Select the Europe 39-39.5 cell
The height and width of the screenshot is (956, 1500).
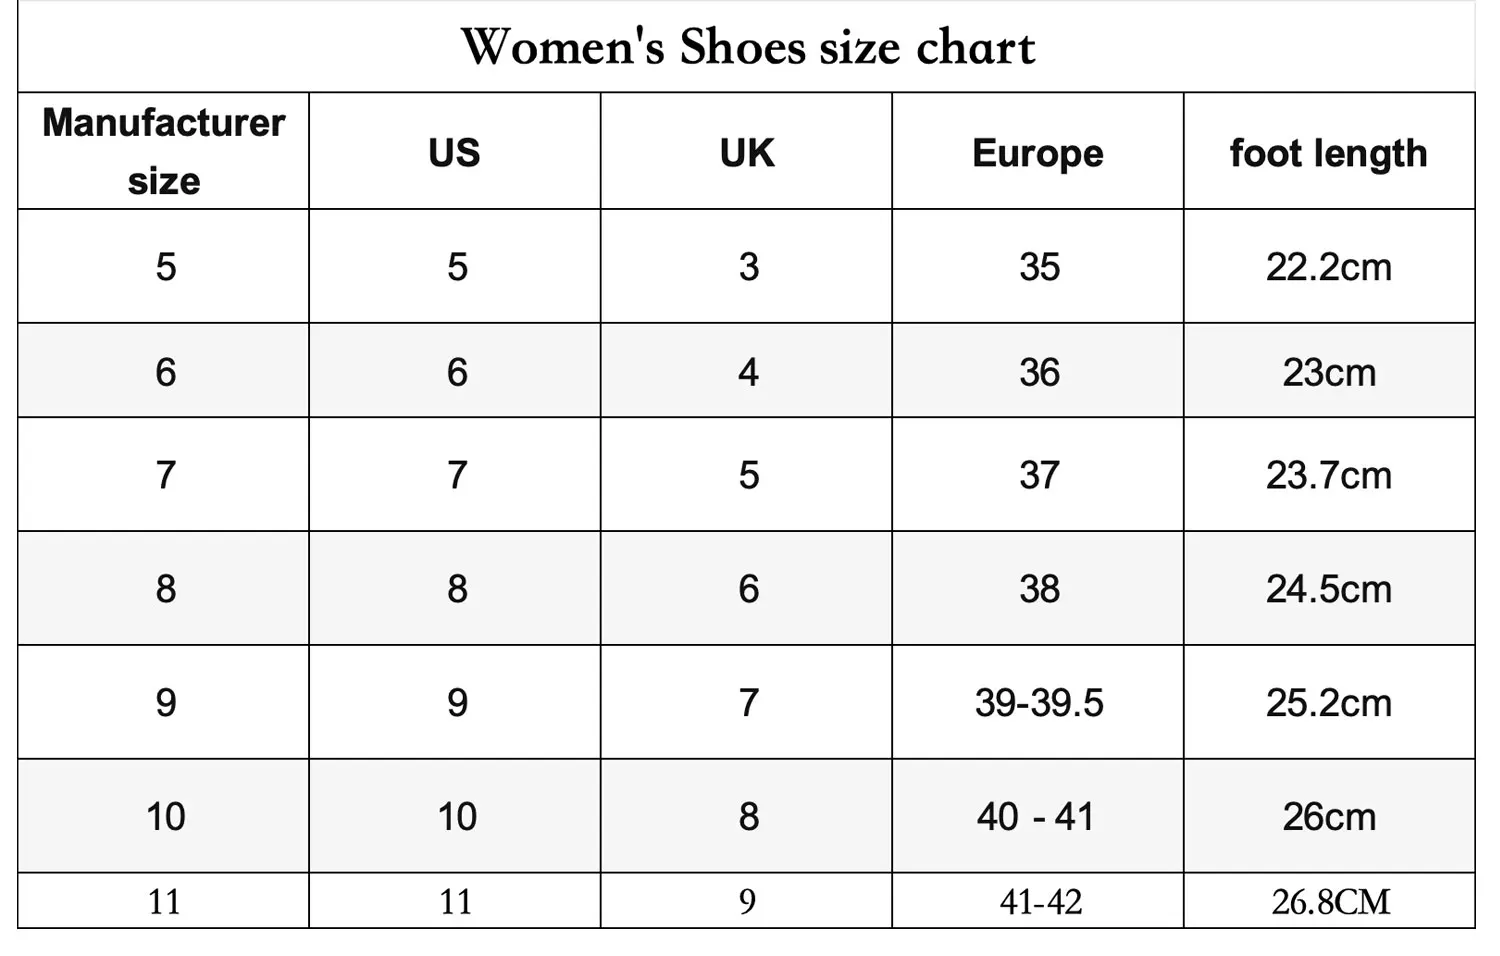(1039, 703)
